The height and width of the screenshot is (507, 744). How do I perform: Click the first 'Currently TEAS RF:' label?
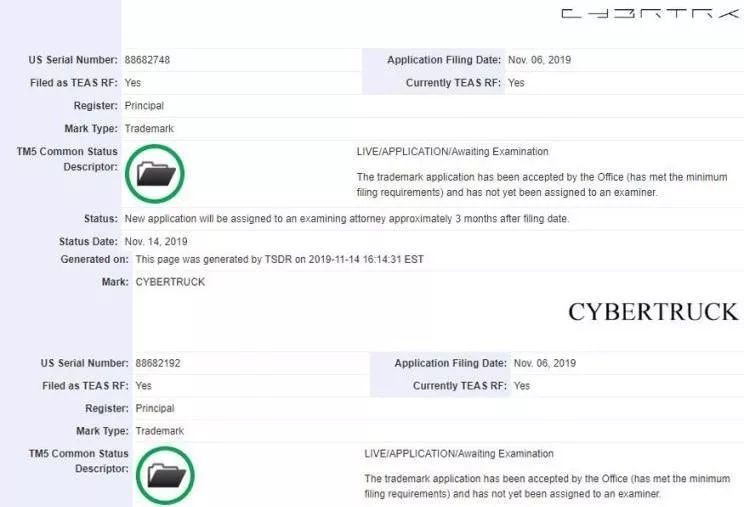[x=453, y=83]
